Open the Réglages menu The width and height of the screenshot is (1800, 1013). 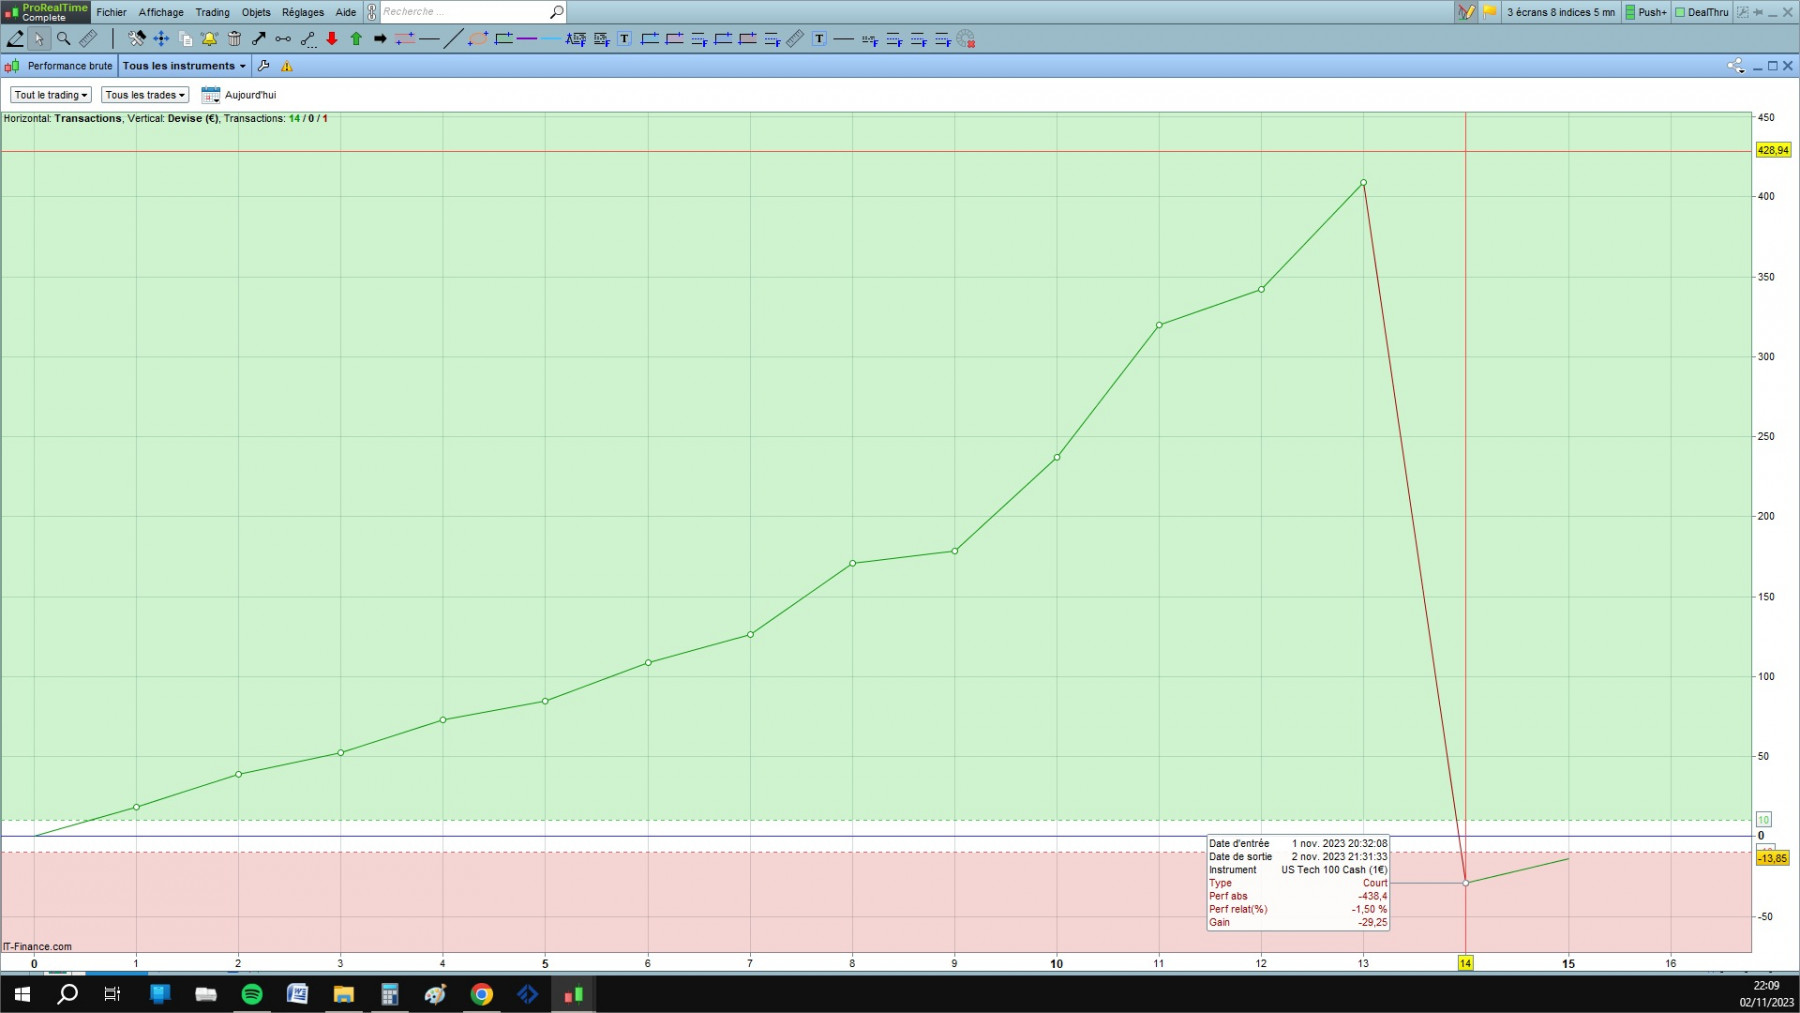tap(303, 12)
